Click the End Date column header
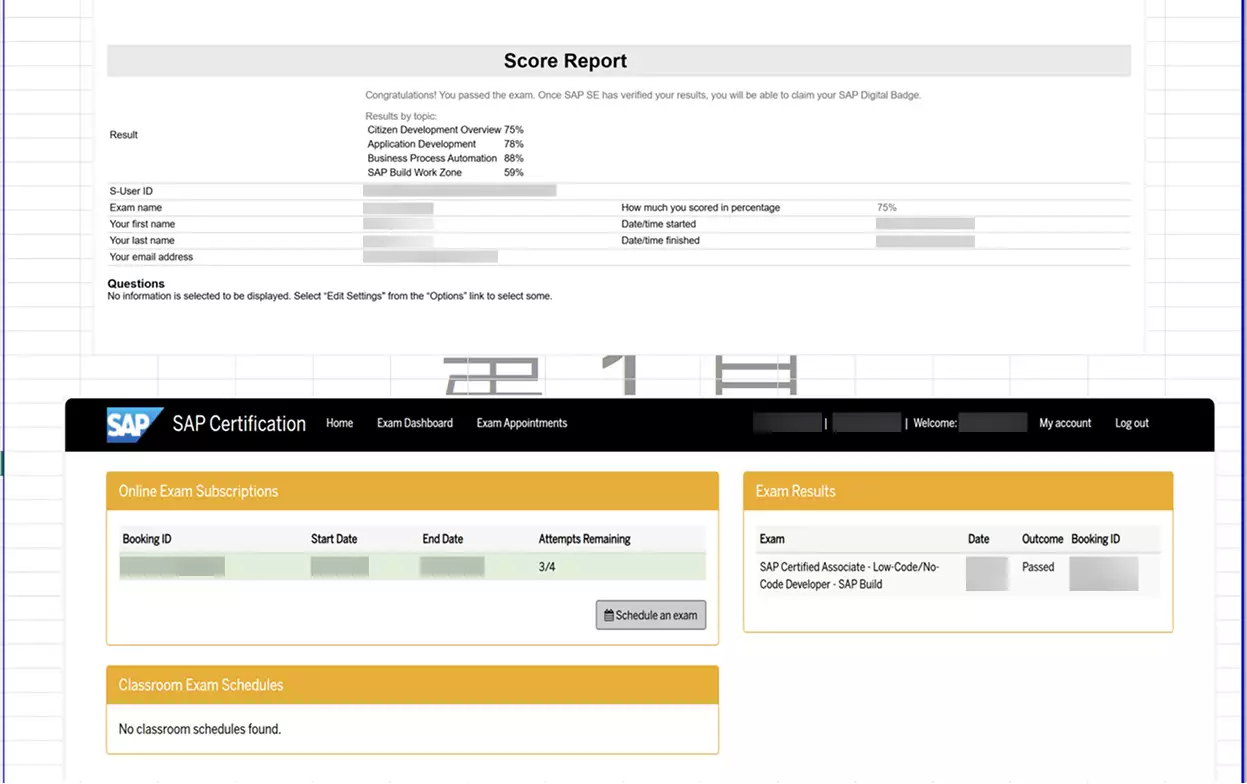1247x784 pixels. (442, 539)
